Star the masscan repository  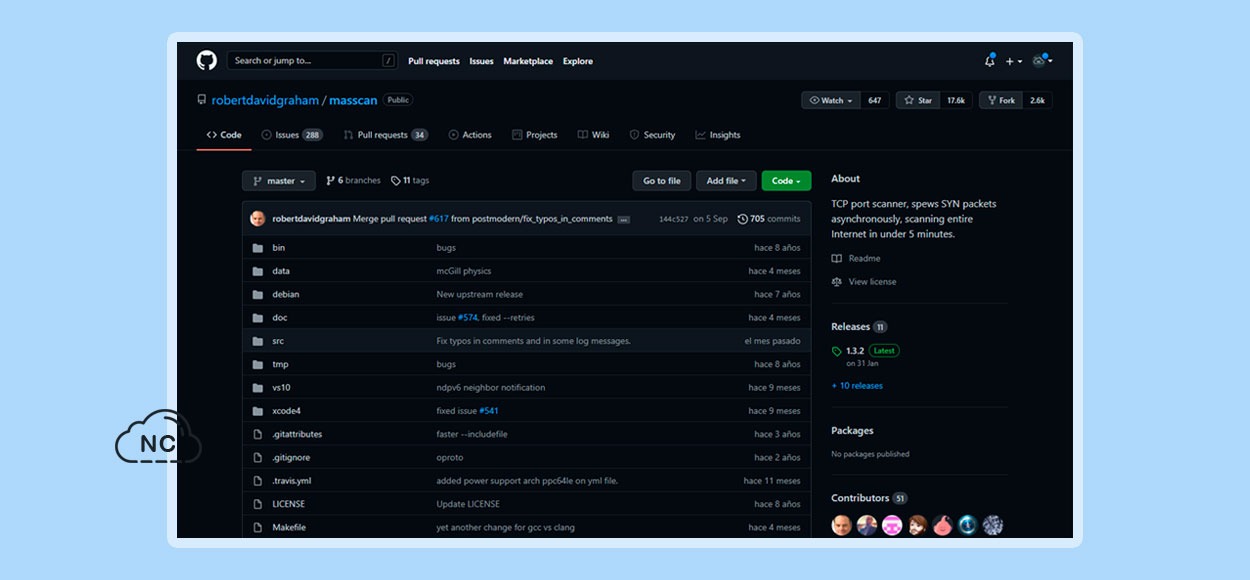tap(918, 100)
